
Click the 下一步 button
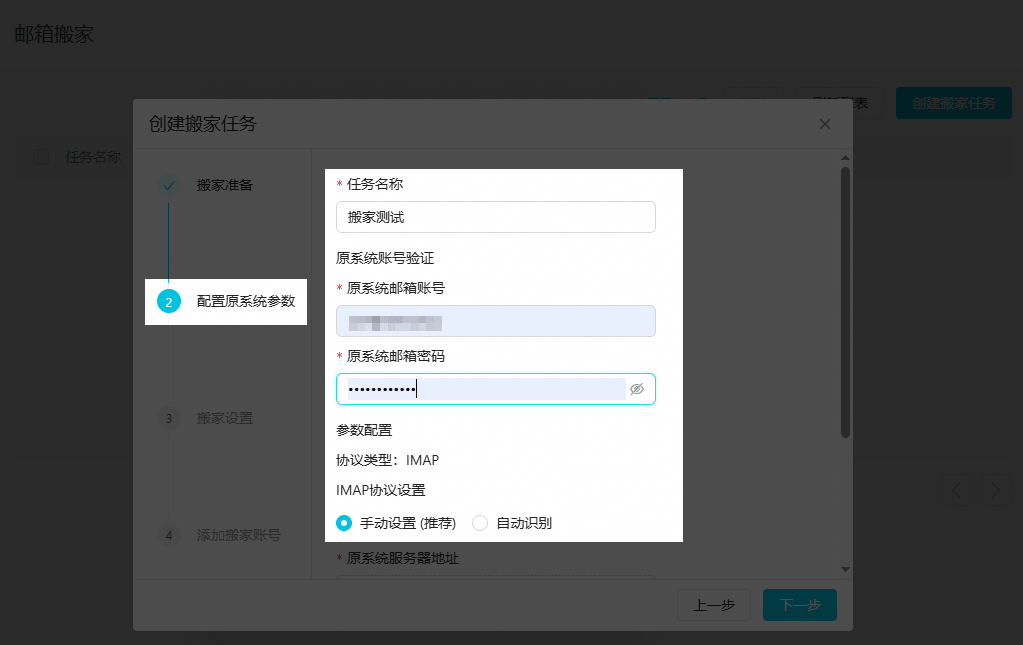(x=799, y=605)
